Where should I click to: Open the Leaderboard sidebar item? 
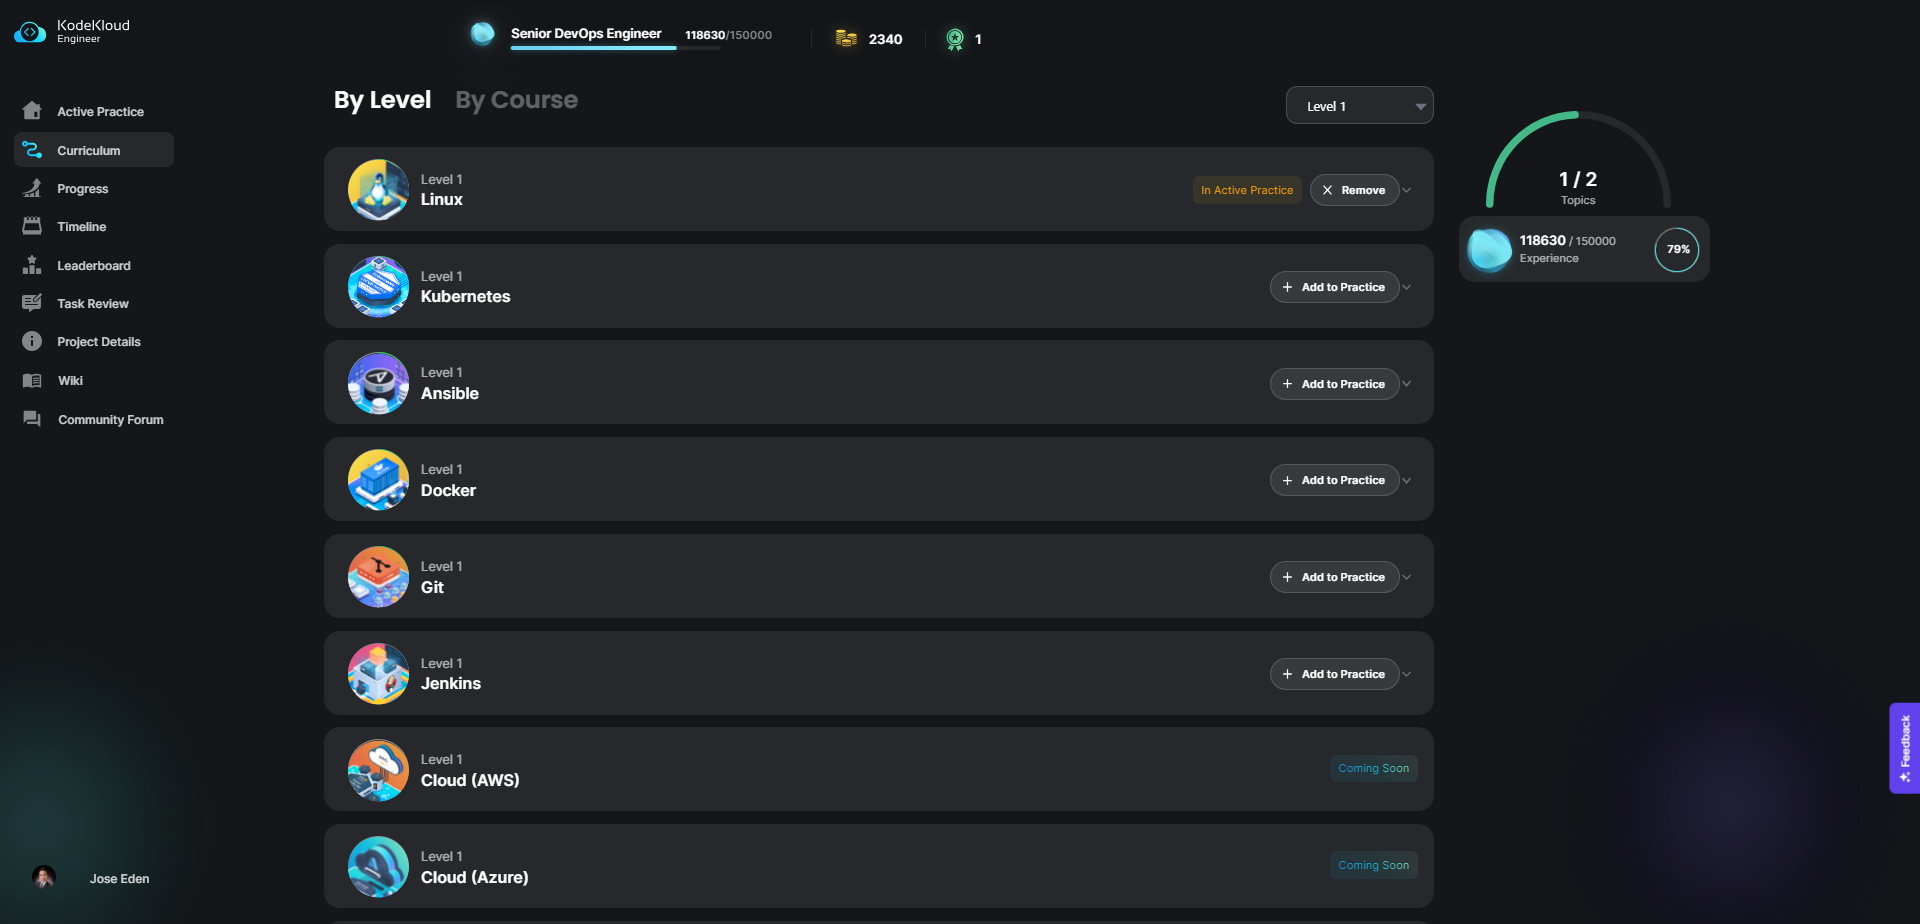[x=94, y=265]
